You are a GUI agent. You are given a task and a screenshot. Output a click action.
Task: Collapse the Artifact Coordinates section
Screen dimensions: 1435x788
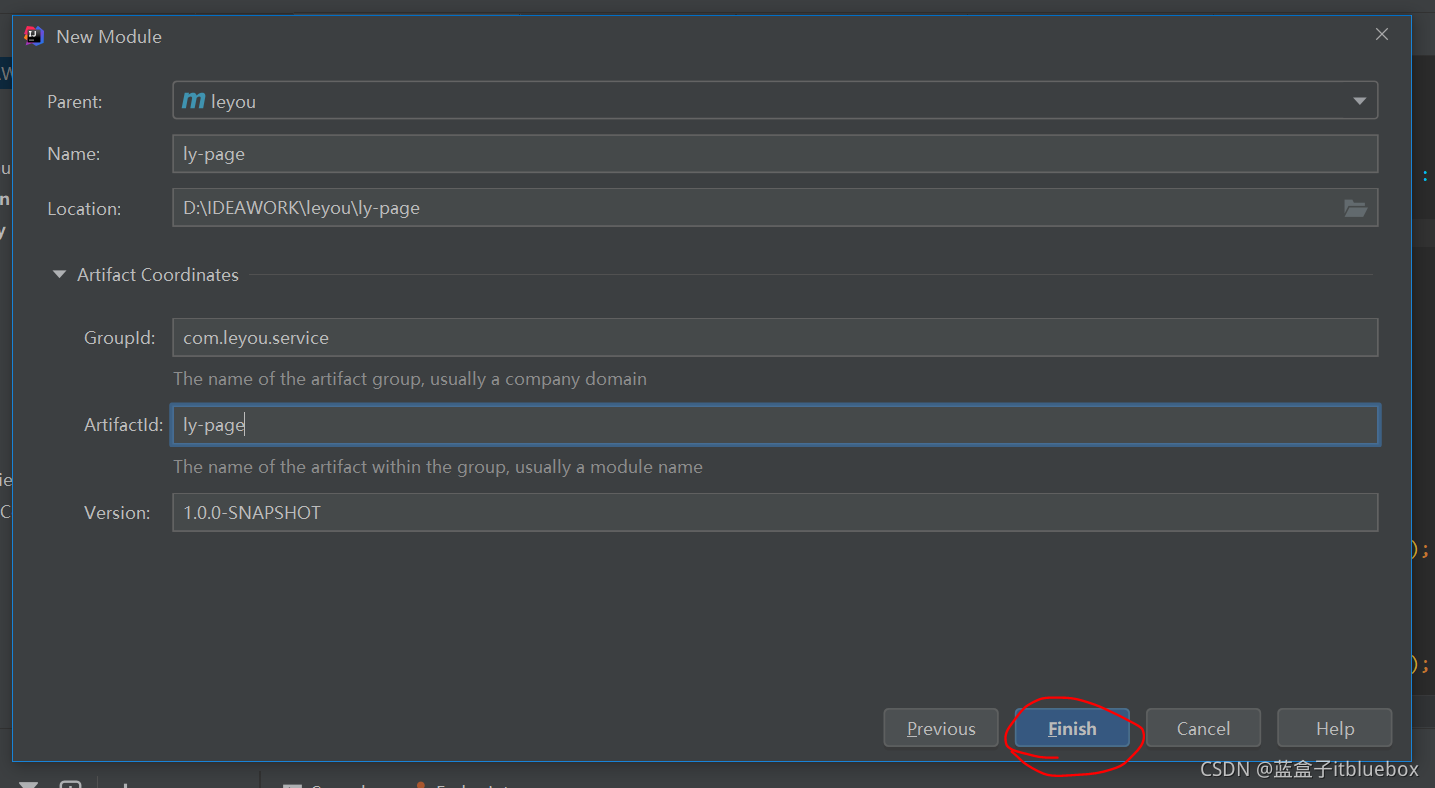tap(59, 274)
